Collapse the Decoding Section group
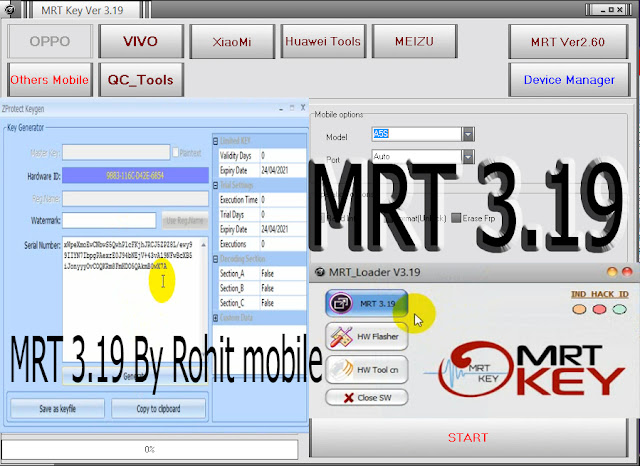The height and width of the screenshot is (466, 640). pos(216,259)
